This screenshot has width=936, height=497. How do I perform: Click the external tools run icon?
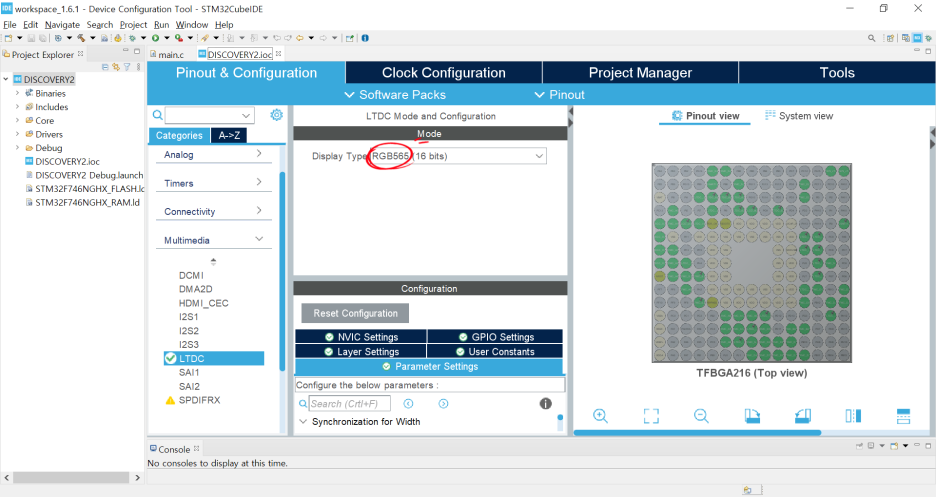[x=178, y=38]
